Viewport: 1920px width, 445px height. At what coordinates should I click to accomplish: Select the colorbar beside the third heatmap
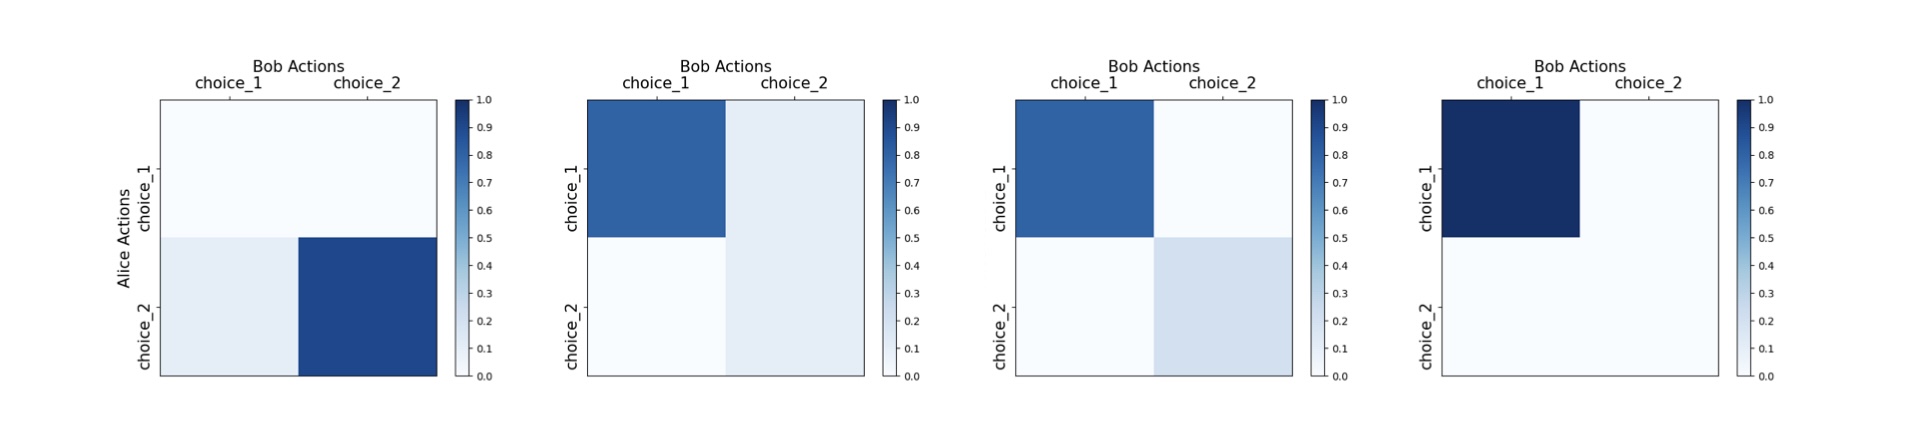click(1317, 238)
